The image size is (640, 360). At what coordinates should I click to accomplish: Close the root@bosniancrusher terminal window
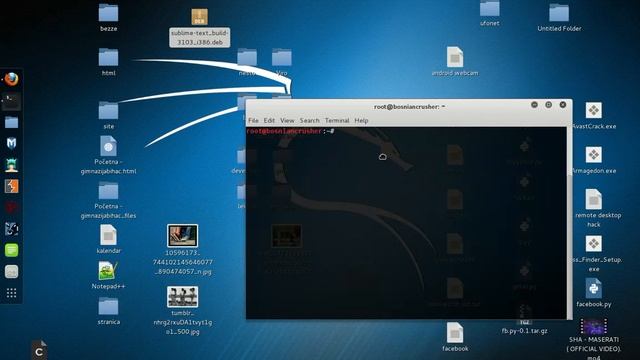(x=562, y=105)
